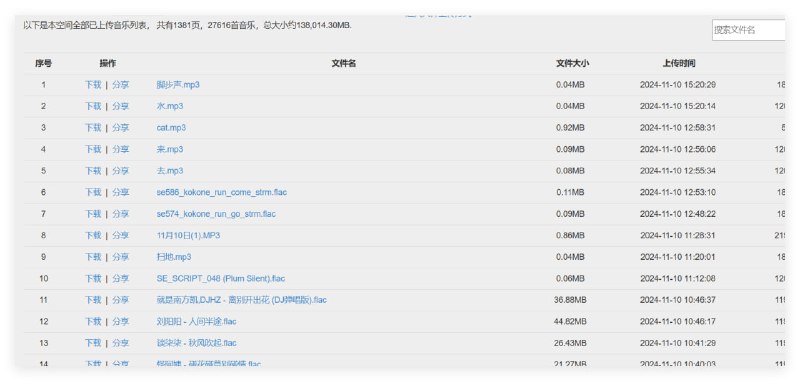Viewport: 800px width, 381px height.
Task: Select the 44.82MB size cell
Action: click(x=570, y=321)
